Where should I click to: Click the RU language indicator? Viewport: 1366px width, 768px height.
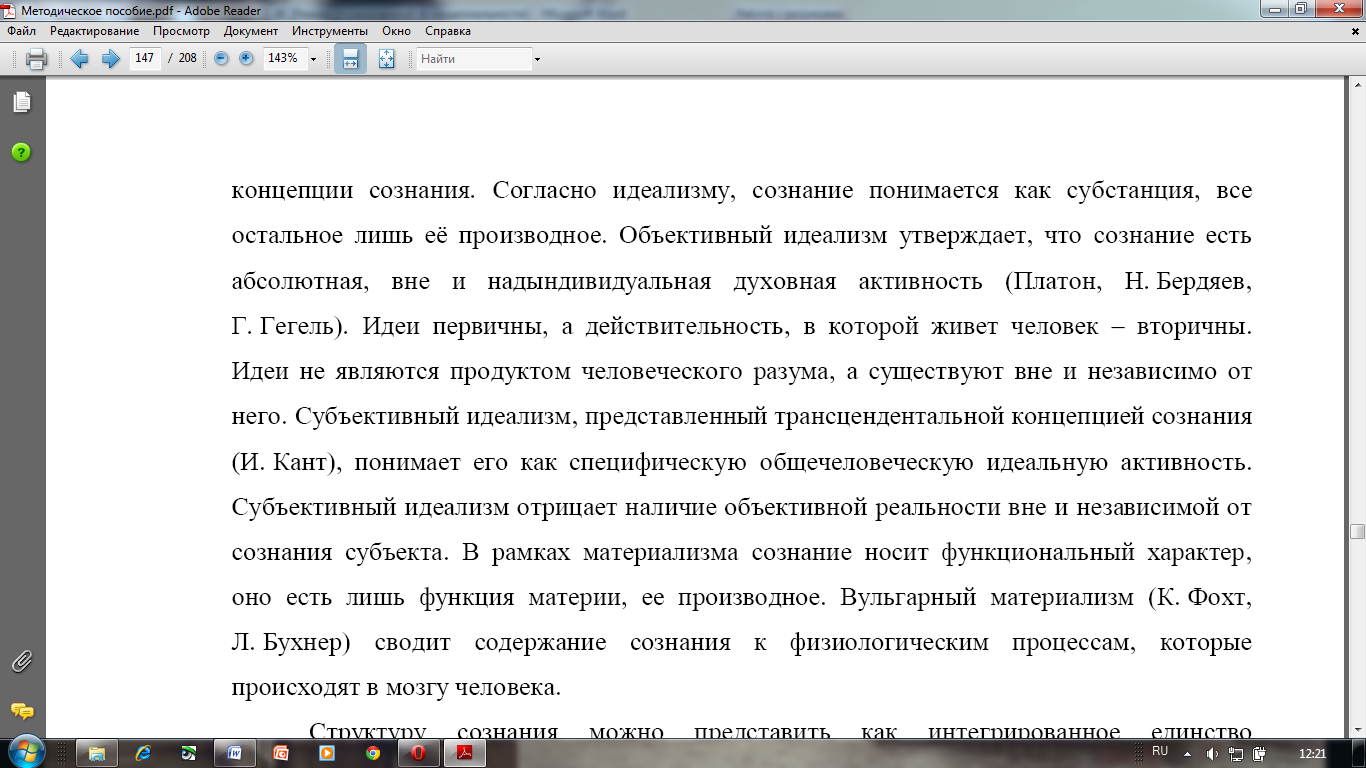point(1160,750)
